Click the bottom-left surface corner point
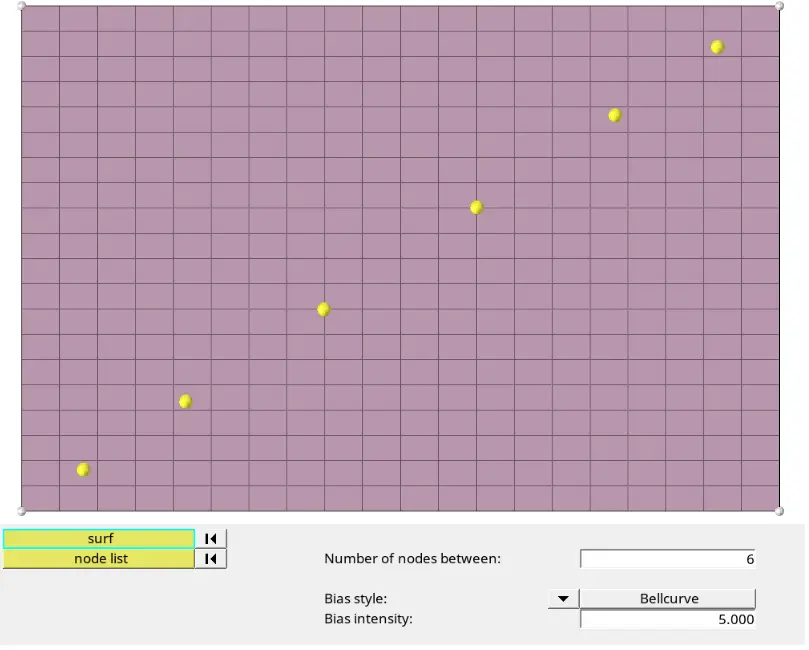 22,513
